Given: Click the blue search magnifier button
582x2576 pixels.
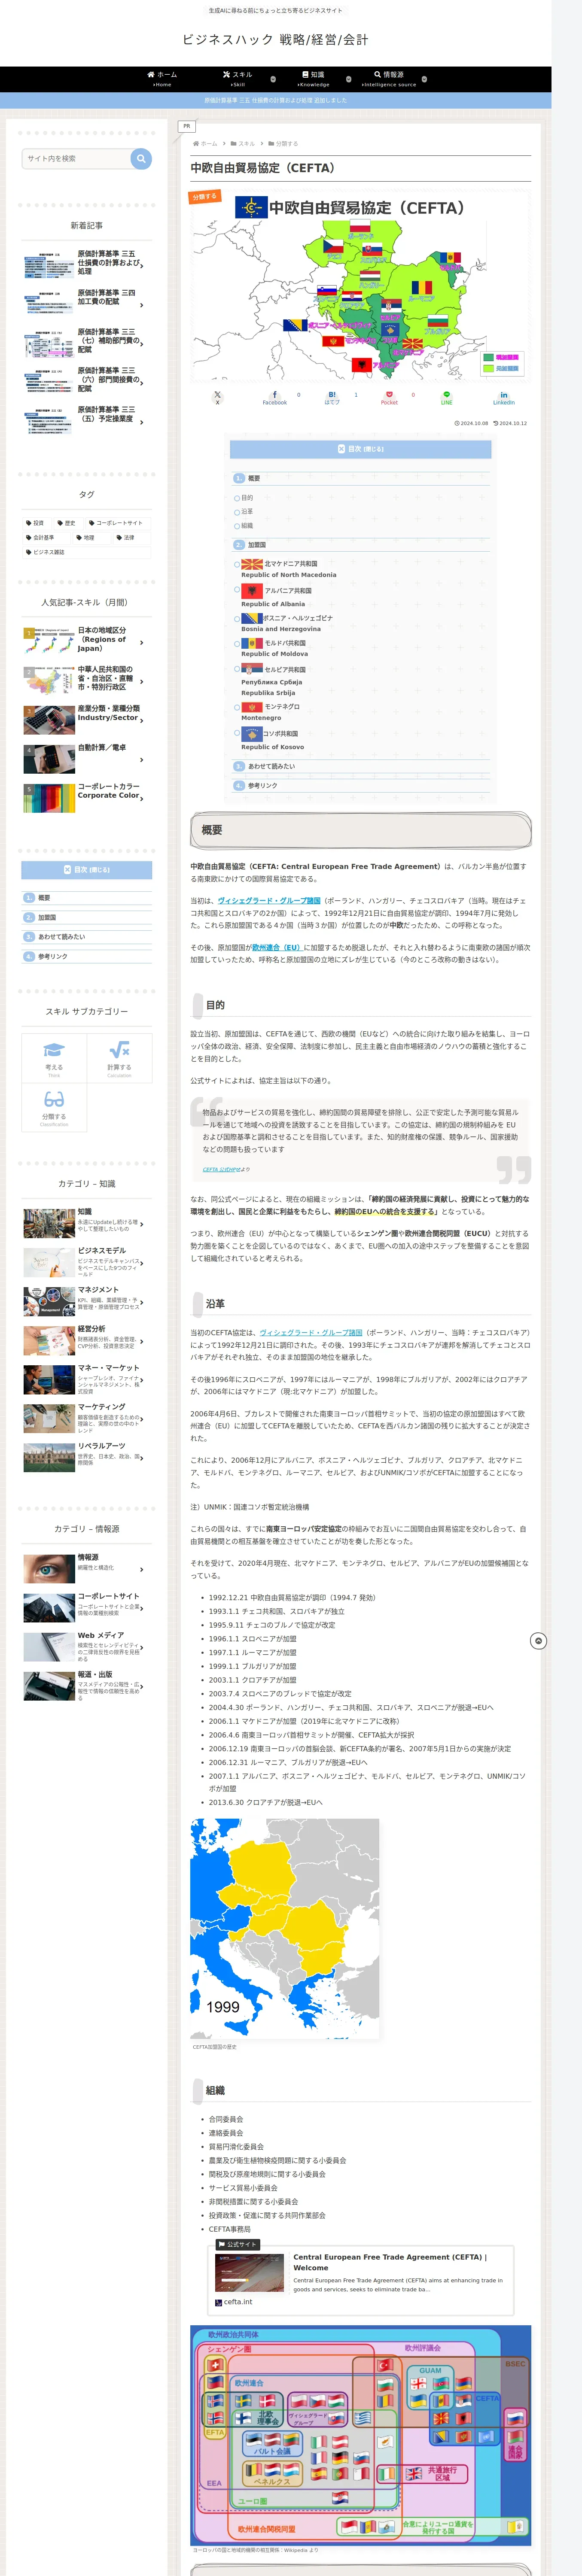Looking at the screenshot, I should click(x=141, y=159).
